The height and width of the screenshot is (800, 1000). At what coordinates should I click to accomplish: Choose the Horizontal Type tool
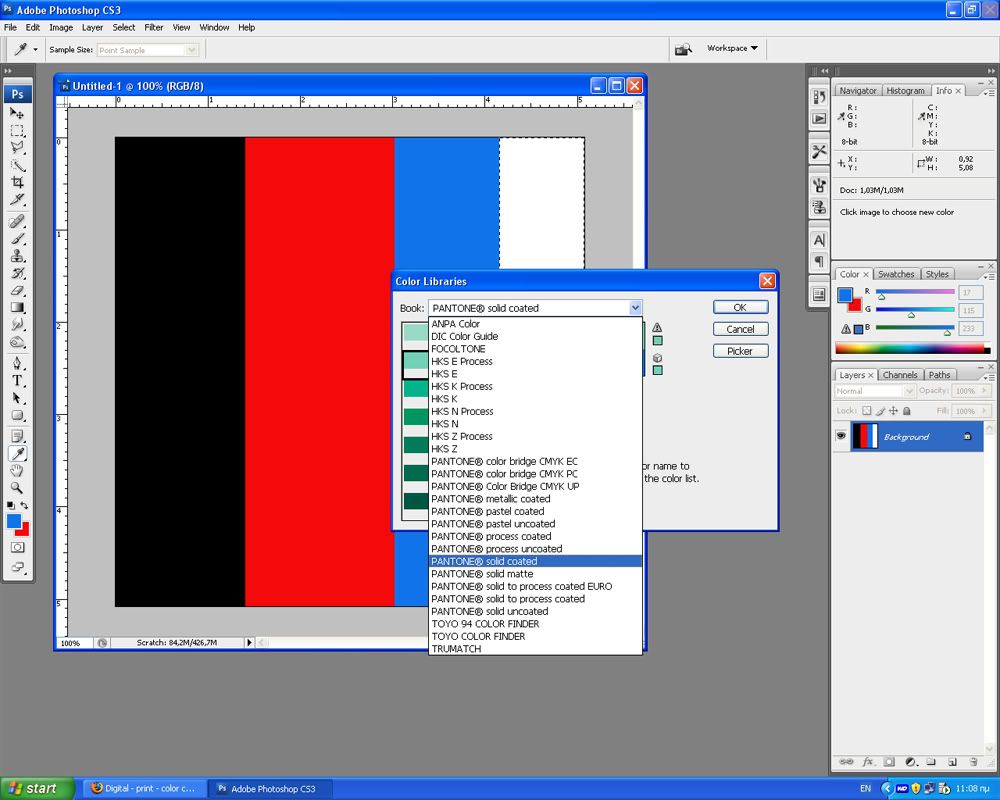click(x=18, y=381)
